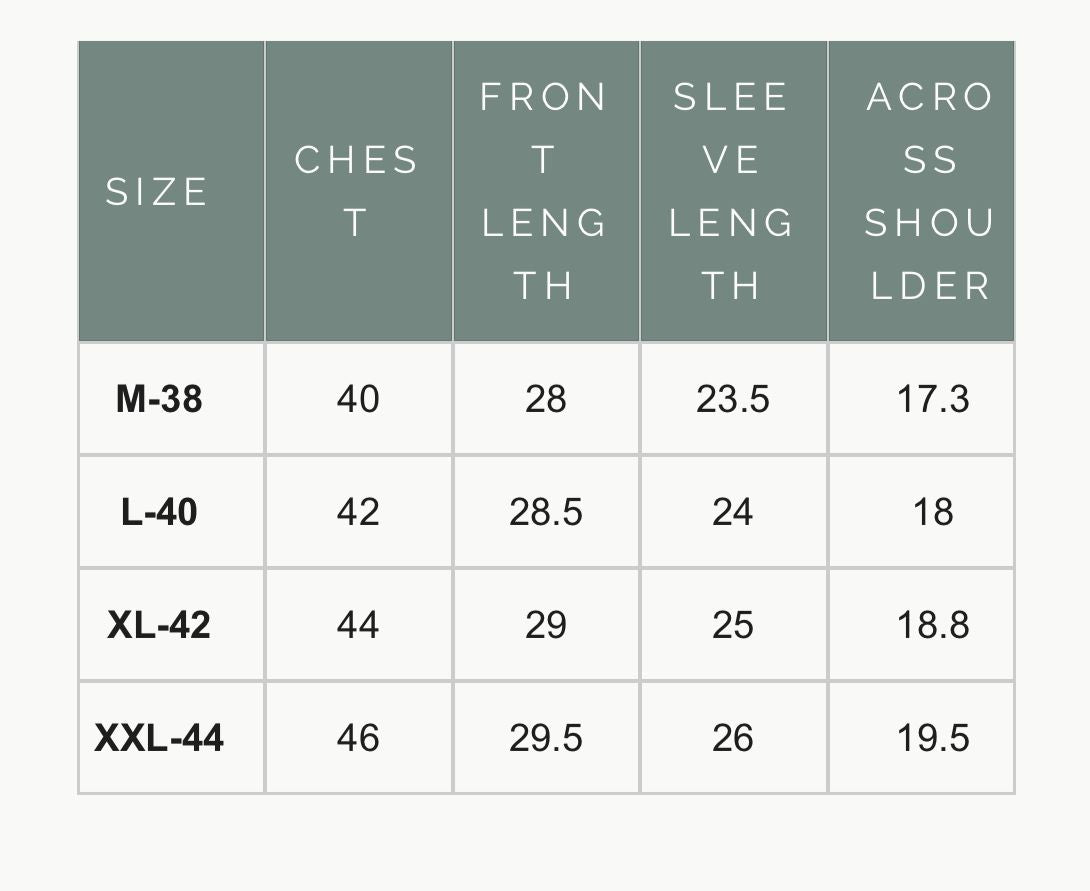Click across shoulder value 19.5
Viewport: 1090px width, 891px height.
(933, 738)
